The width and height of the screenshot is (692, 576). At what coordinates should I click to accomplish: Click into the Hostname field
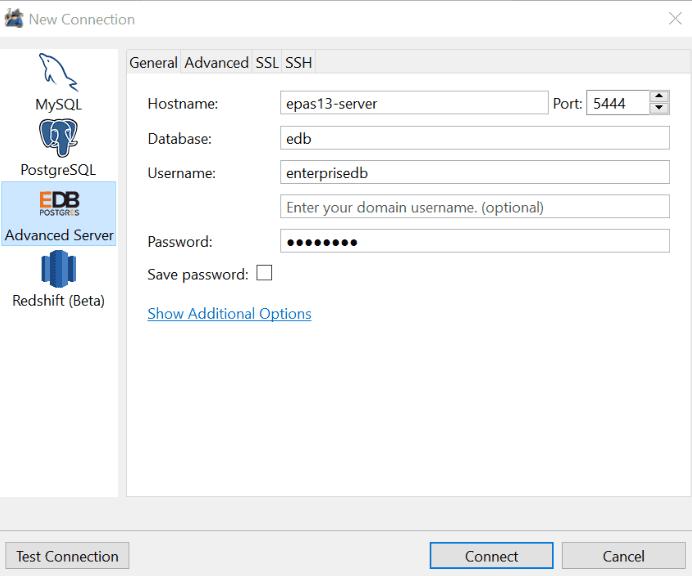pyautogui.click(x=414, y=103)
